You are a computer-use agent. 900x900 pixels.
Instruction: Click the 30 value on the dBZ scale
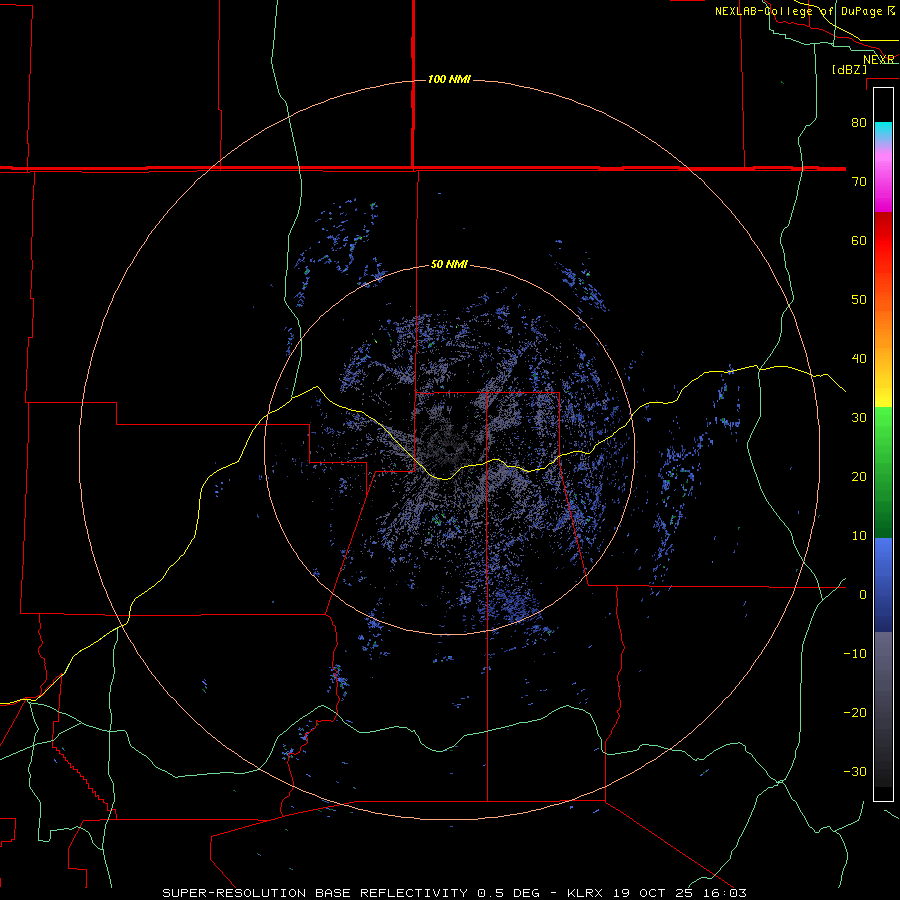[x=859, y=417]
